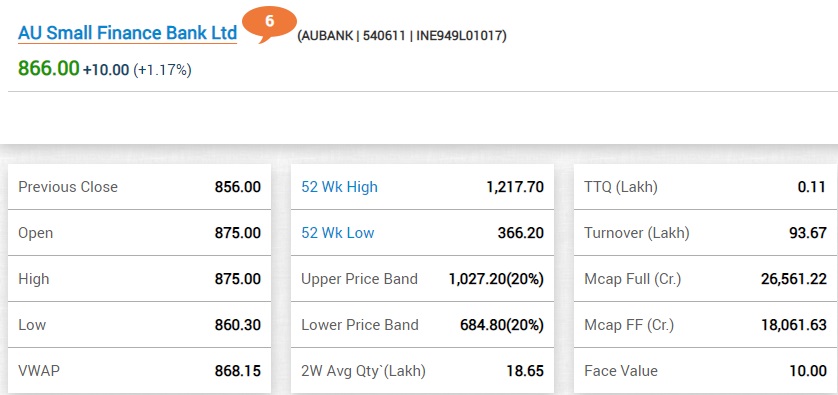Open the 52 Wk Low link
Image resolution: width=838 pixels, height=395 pixels.
(x=338, y=233)
